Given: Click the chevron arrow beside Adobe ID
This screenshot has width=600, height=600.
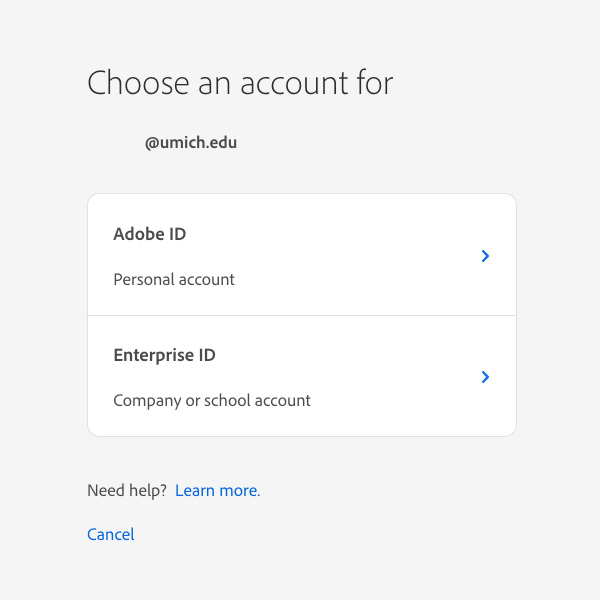Looking at the screenshot, I should pyautogui.click(x=485, y=256).
